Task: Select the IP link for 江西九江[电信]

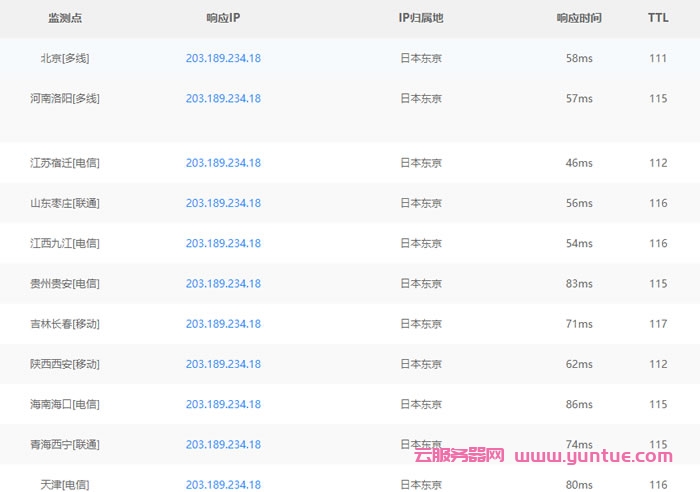Action: 223,243
